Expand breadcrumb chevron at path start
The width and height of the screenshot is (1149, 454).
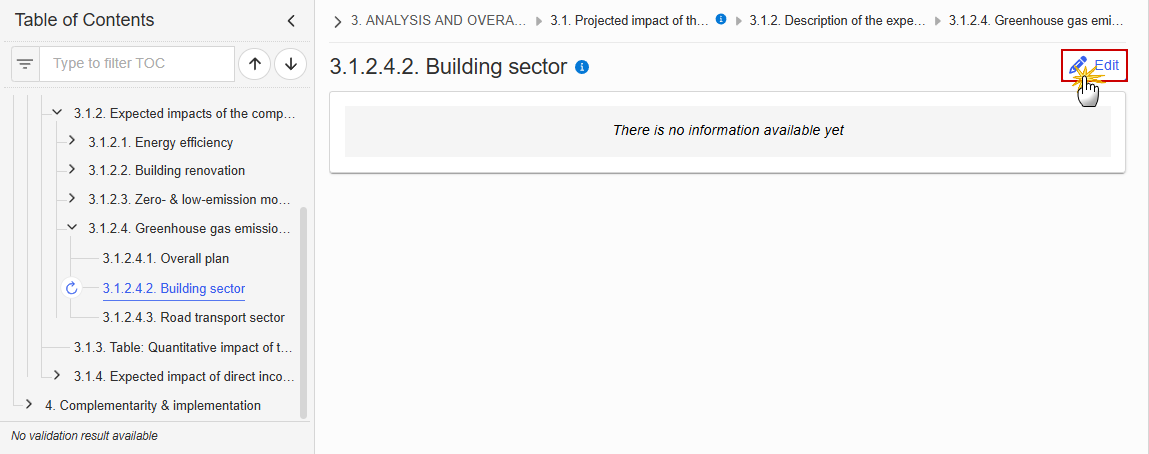[x=337, y=21]
